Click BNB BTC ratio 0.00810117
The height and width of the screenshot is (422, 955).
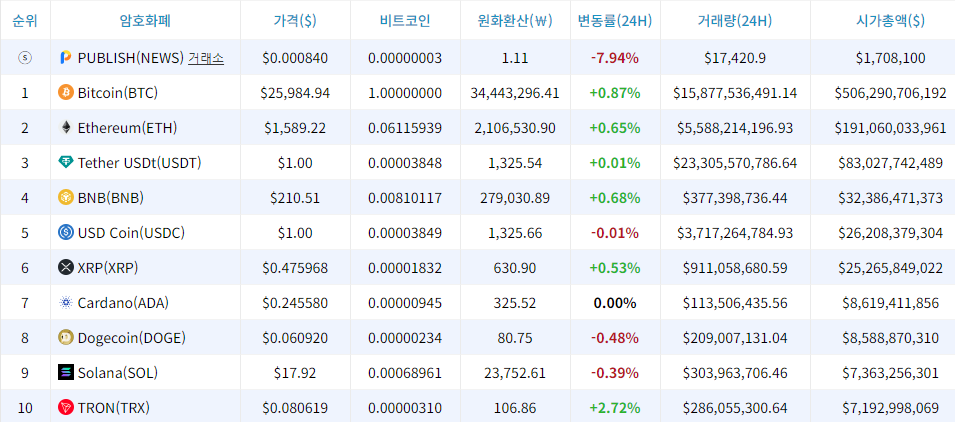point(405,198)
